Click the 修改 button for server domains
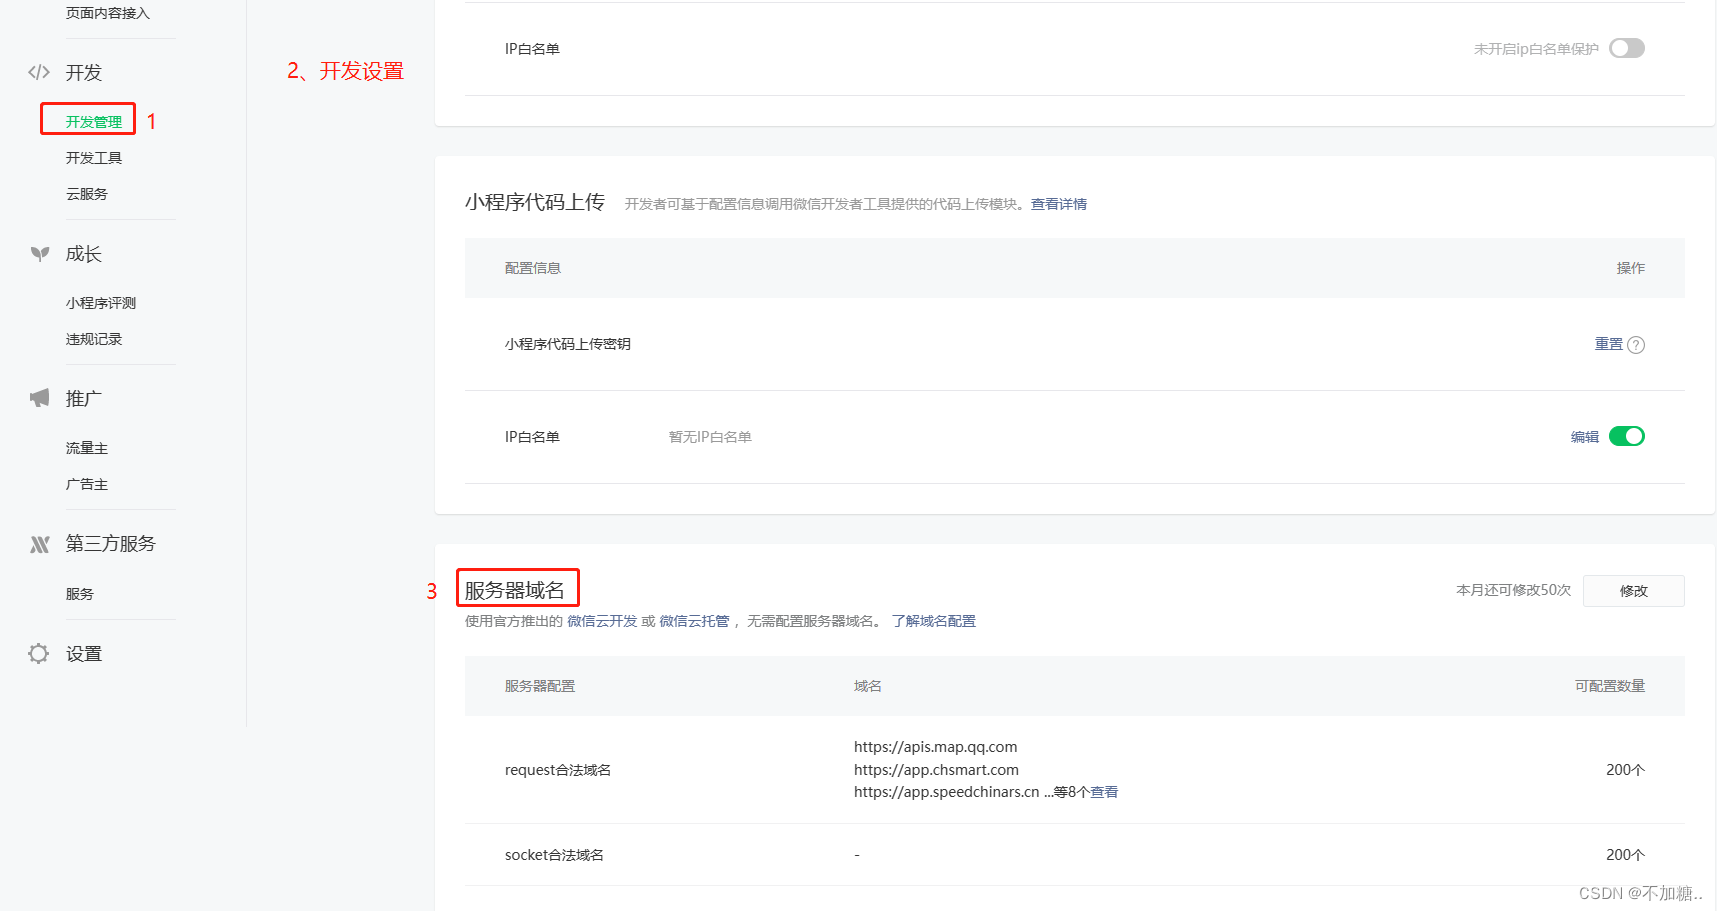This screenshot has height=911, width=1717. click(x=1633, y=591)
